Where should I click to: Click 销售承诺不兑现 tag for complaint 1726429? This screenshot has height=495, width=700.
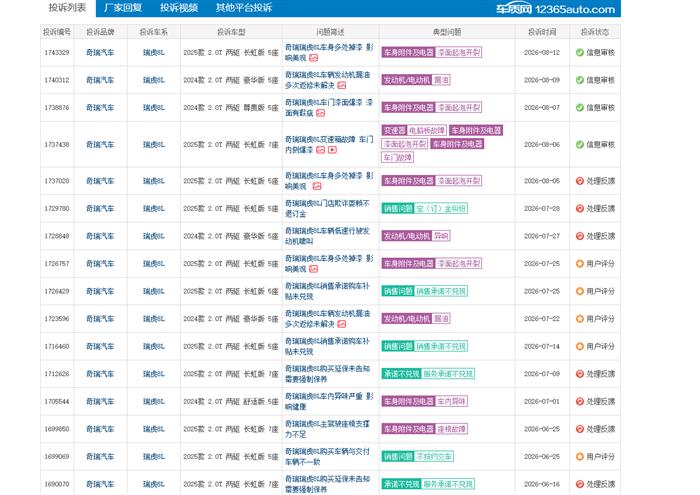(x=441, y=291)
